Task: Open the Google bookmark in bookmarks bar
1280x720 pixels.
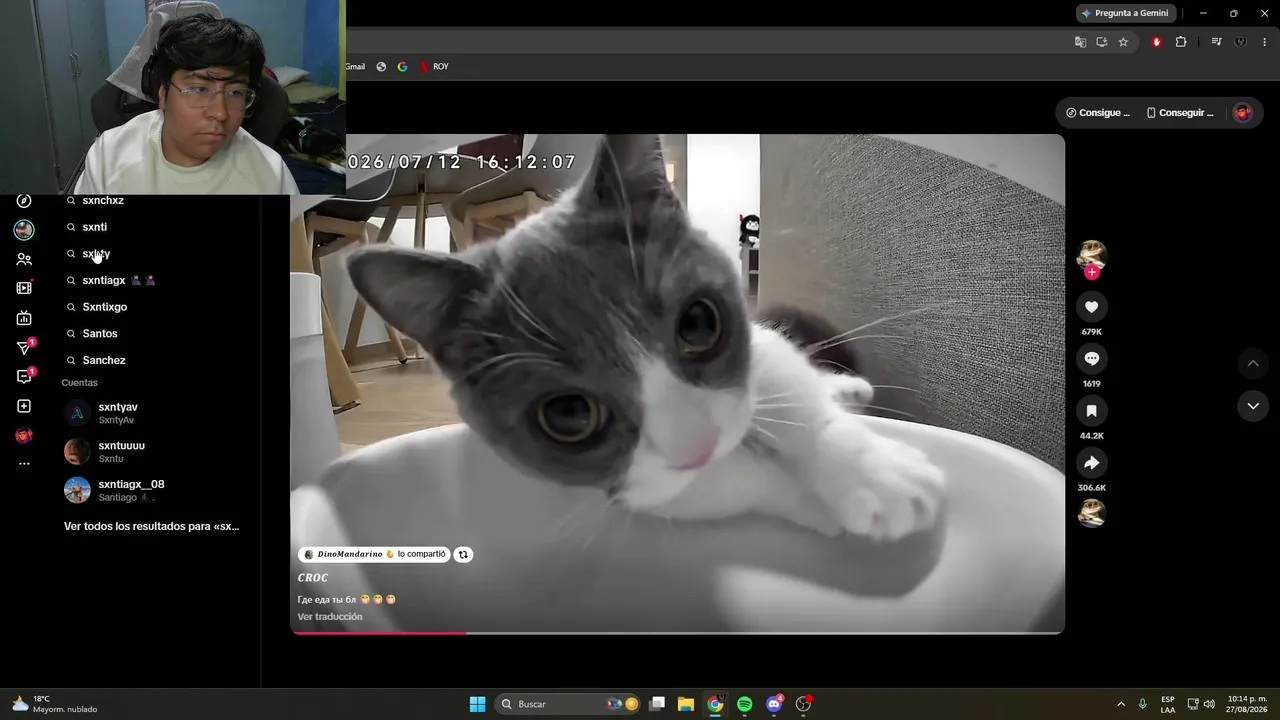Action: point(403,67)
